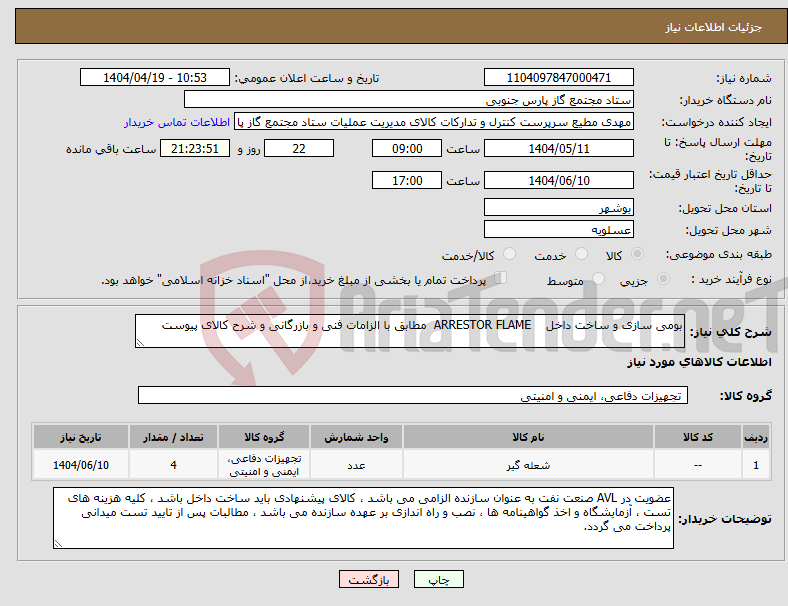Click the چاپ print button
This screenshot has width=788, height=606.
[x=438, y=579]
